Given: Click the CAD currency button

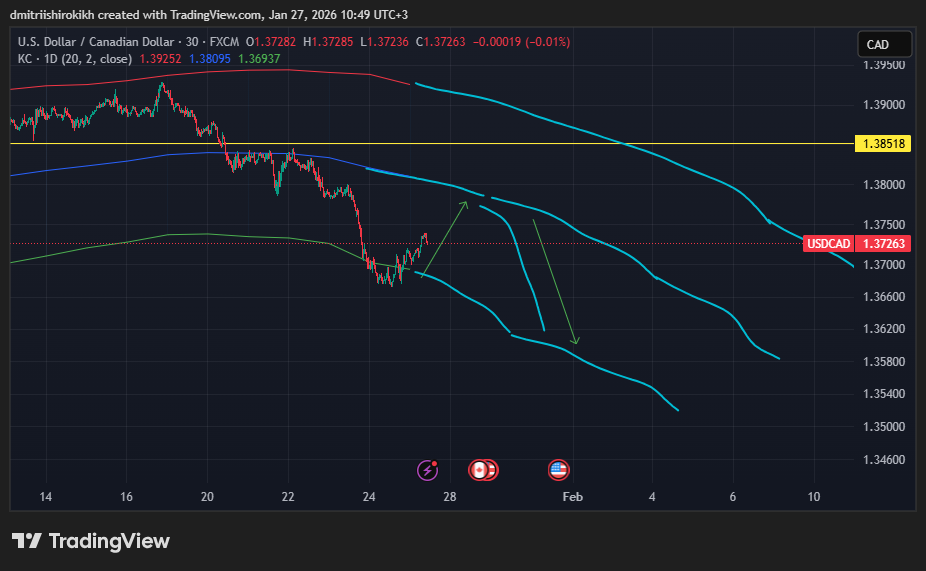Looking at the screenshot, I should point(884,44).
